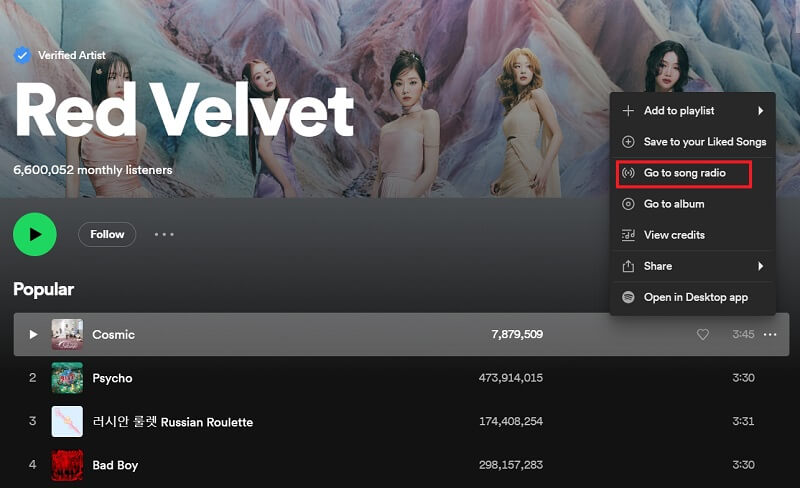Click the 6,600,052 monthly listeners text
Viewport: 800px width, 488px height.
click(93, 170)
